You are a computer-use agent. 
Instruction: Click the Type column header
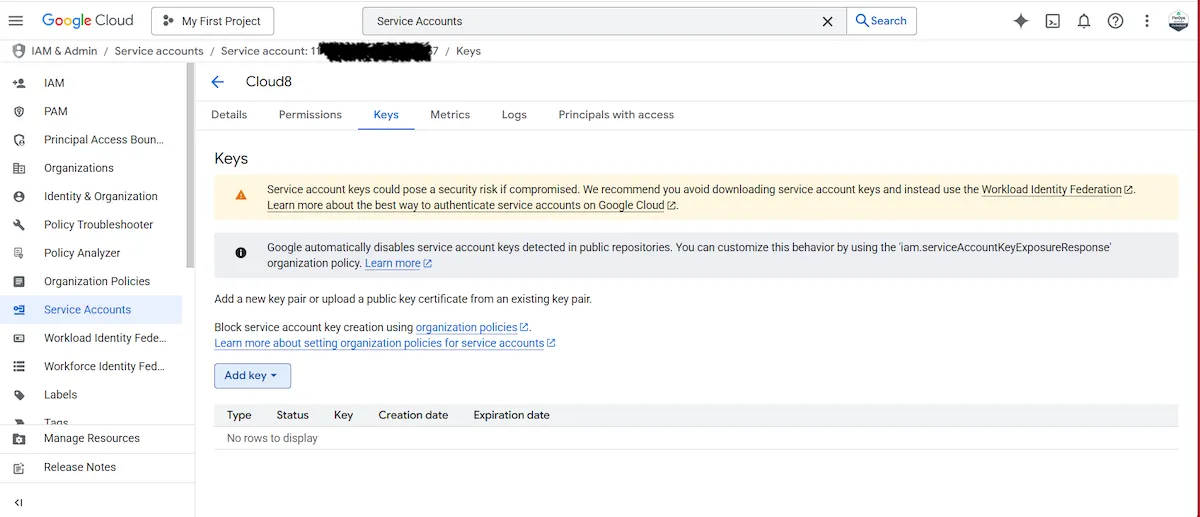(239, 415)
